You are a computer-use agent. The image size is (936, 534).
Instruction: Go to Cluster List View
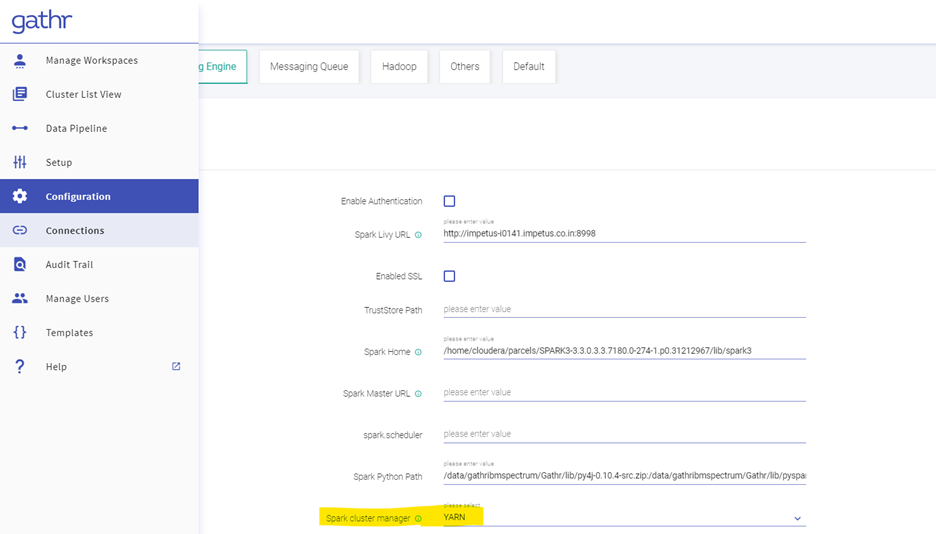coord(99,94)
